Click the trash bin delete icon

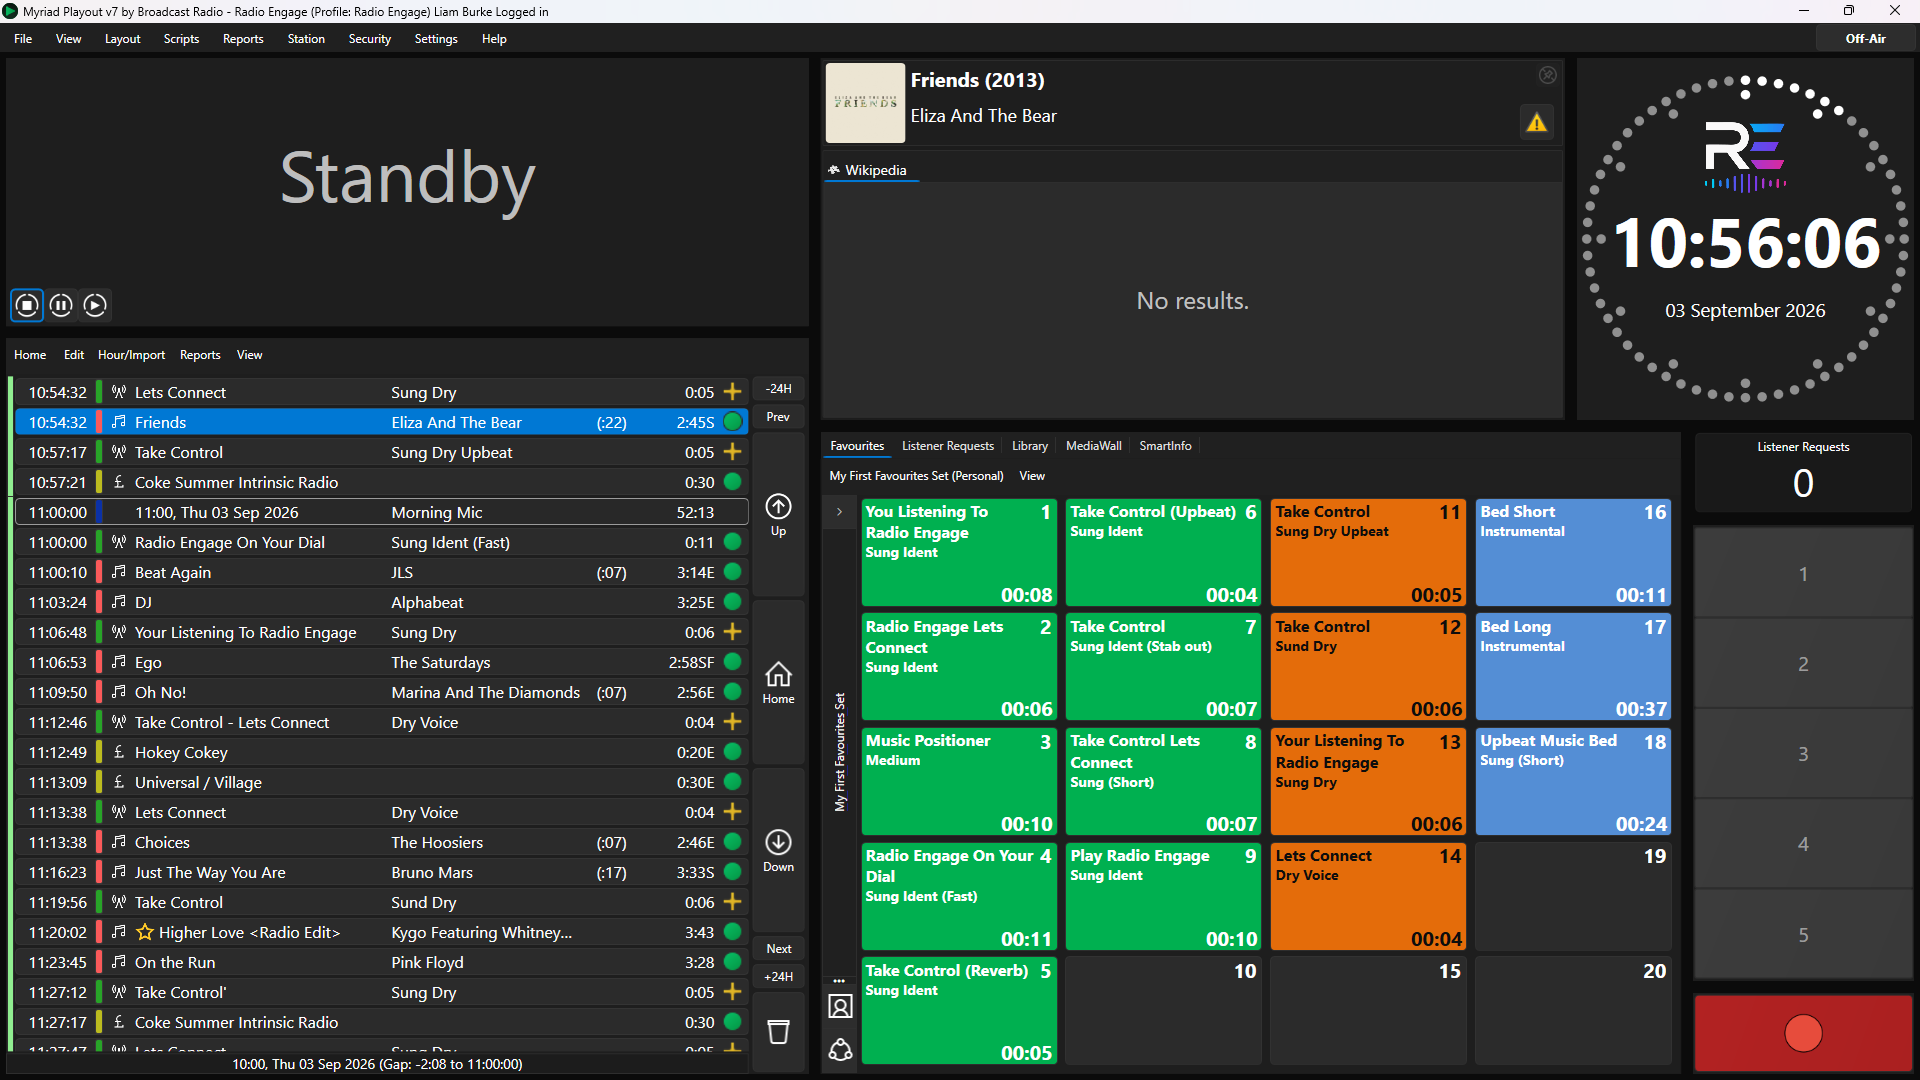[x=778, y=1031]
